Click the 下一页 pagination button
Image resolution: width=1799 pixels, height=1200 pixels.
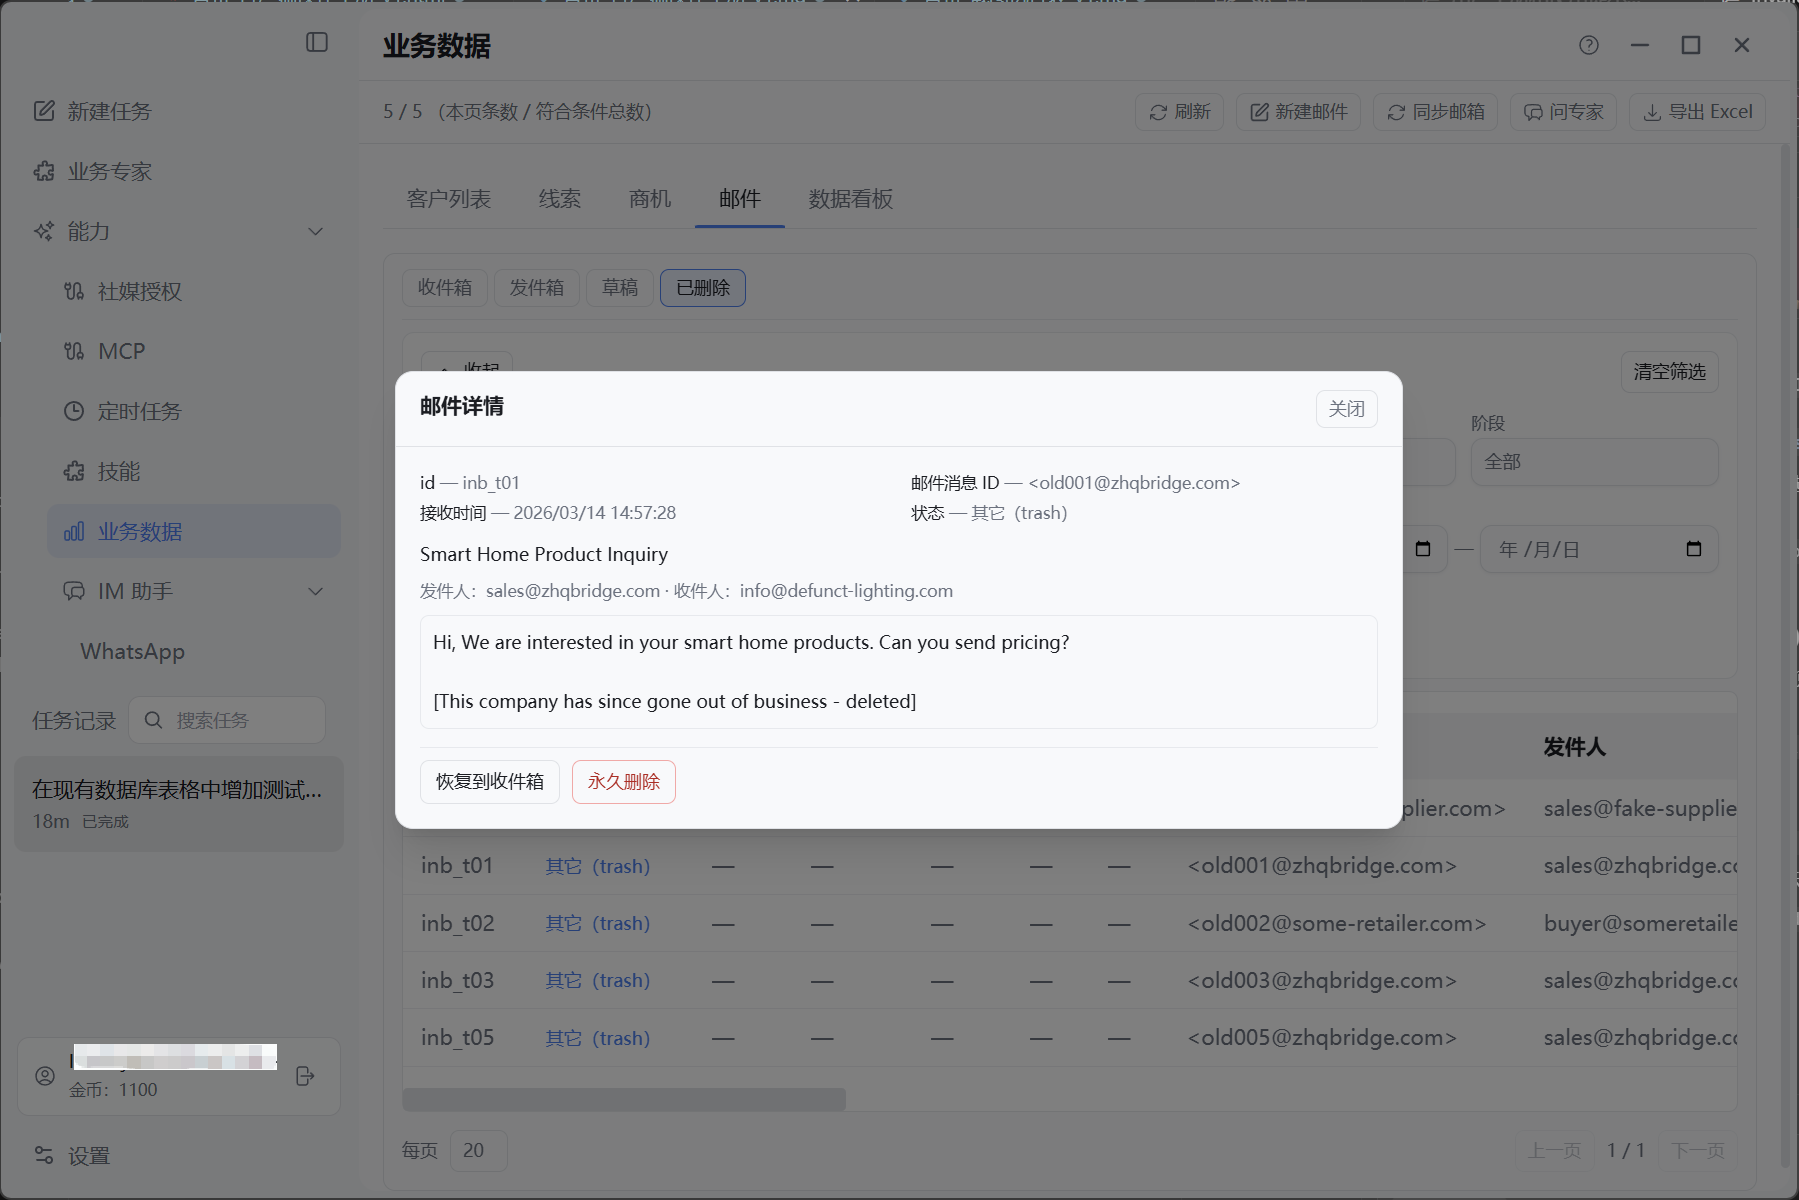[x=1698, y=1151]
